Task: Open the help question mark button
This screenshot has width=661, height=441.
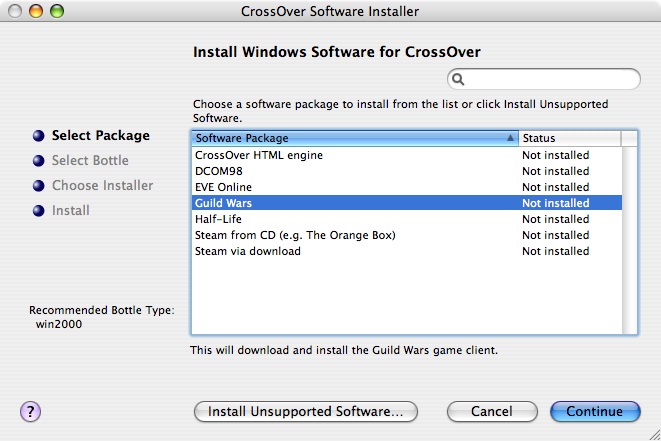Action: coord(30,411)
